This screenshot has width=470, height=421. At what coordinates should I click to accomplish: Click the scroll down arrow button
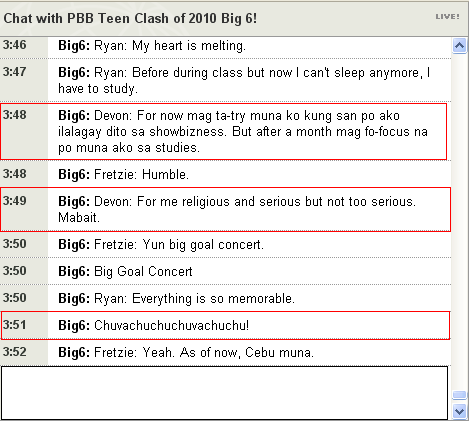460,411
